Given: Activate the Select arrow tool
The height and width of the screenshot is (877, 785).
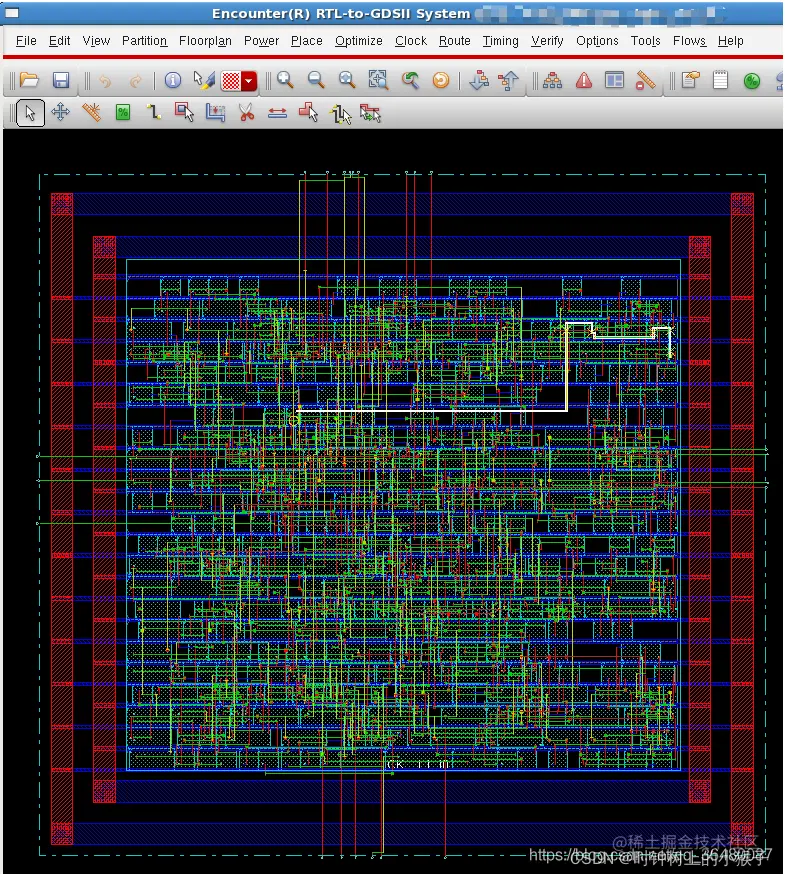Looking at the screenshot, I should pyautogui.click(x=30, y=113).
